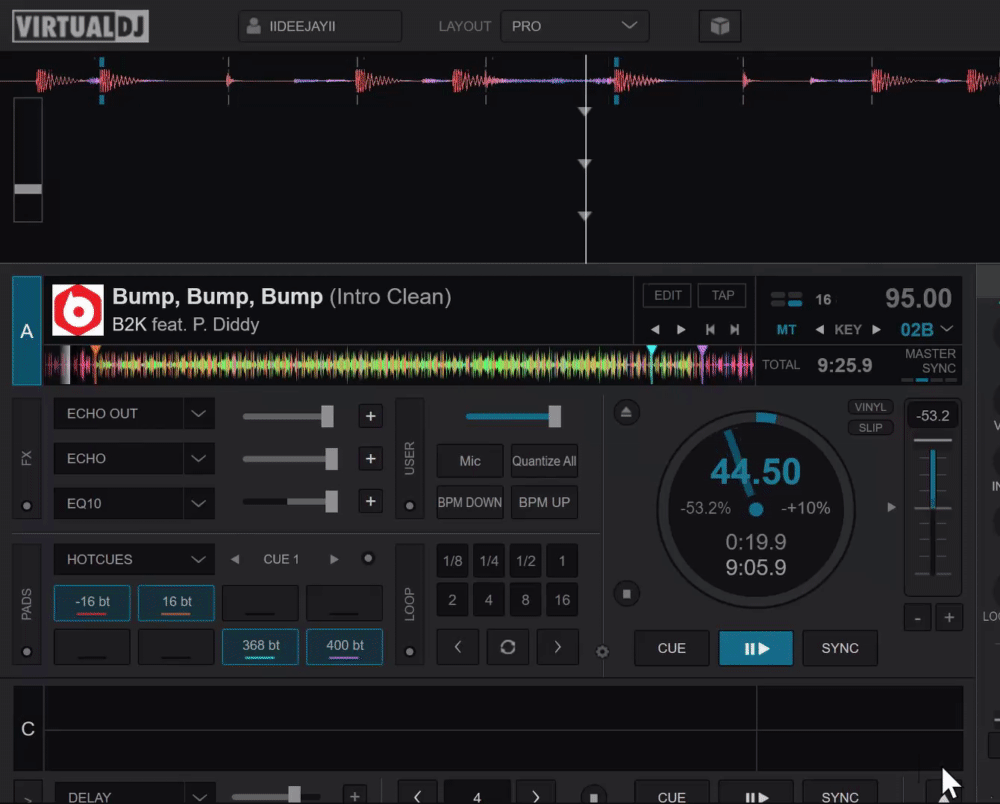Open the loop settings gear icon
The height and width of the screenshot is (804, 1000).
(x=602, y=652)
